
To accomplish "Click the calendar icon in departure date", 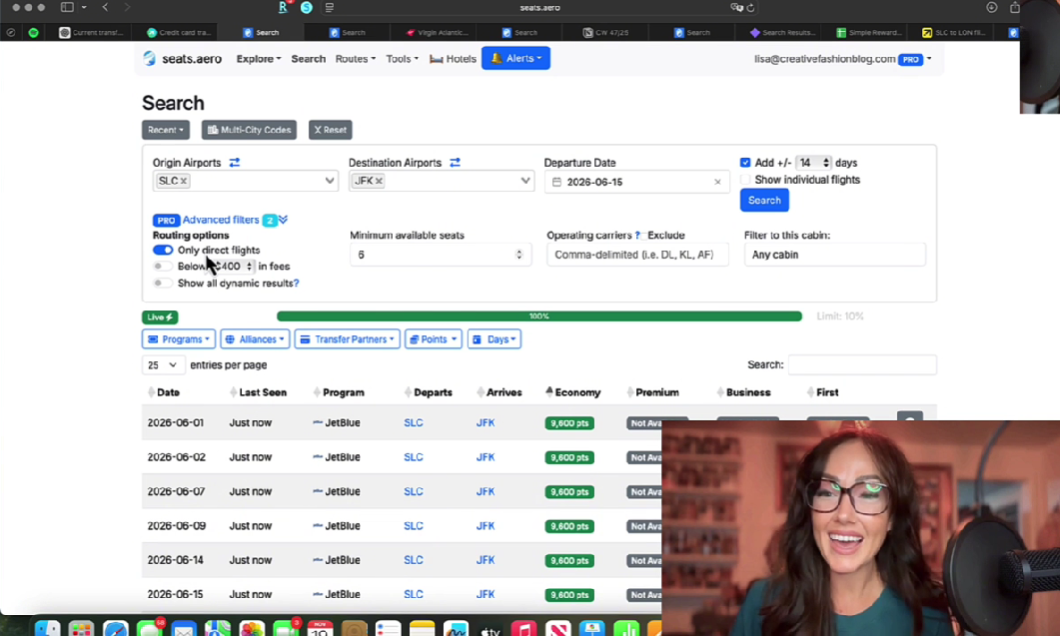I will point(556,182).
